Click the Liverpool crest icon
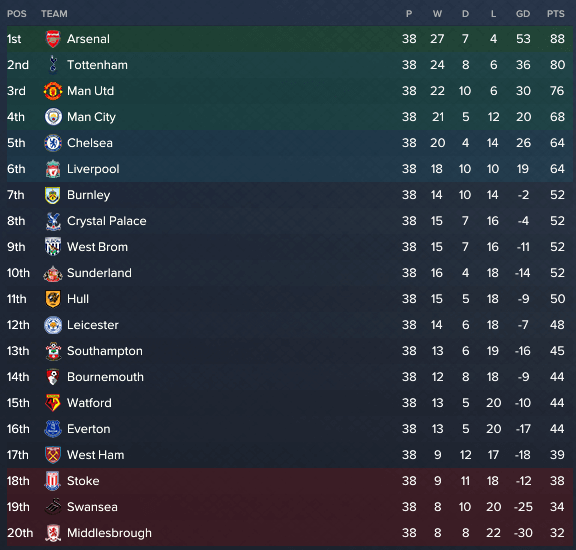The width and height of the screenshot is (576, 550). (x=53, y=169)
